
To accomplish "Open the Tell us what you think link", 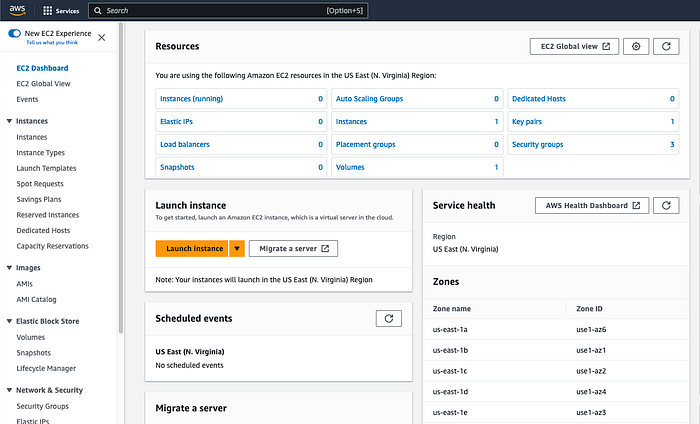I will pyautogui.click(x=52, y=42).
